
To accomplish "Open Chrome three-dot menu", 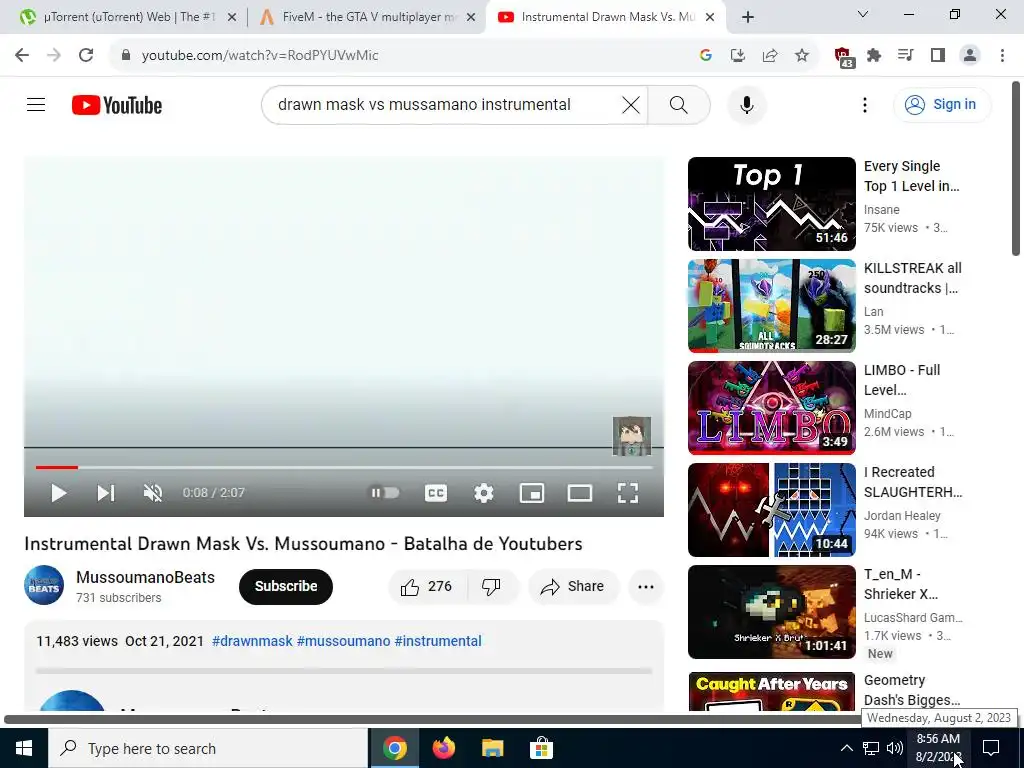I will [1002, 56].
